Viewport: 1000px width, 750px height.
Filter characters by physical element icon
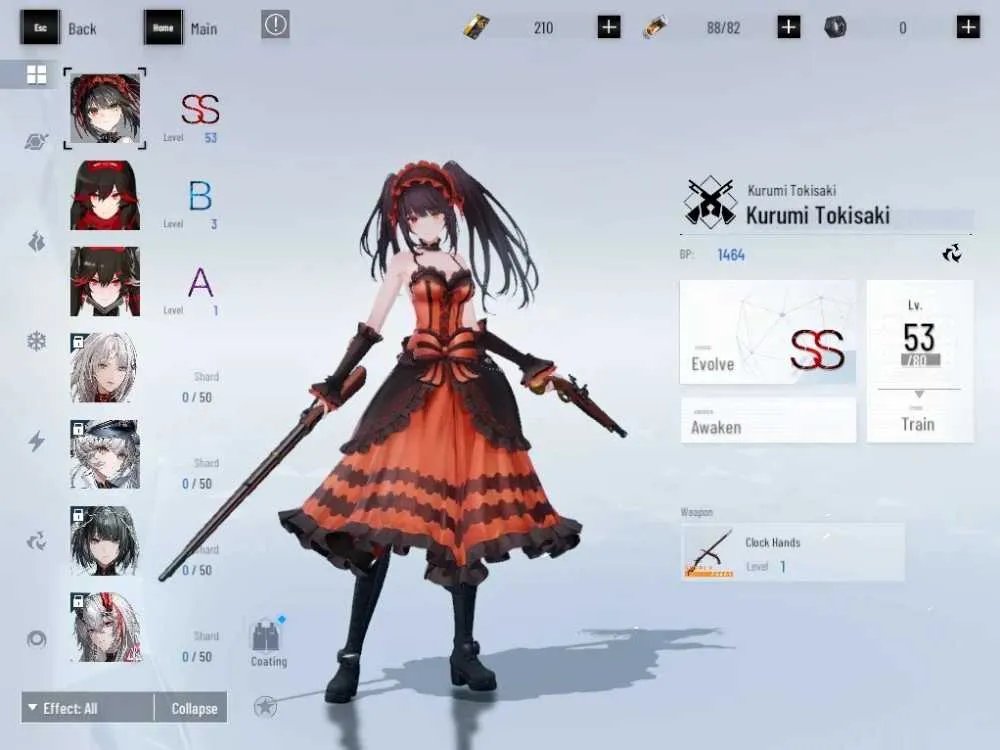tap(36, 142)
